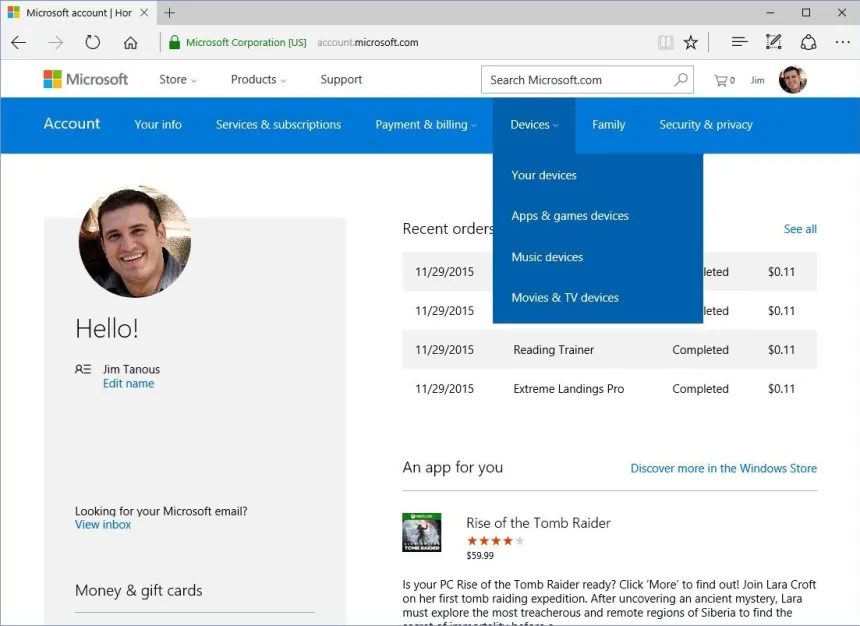Close the Microsoft account tab
This screenshot has height=626, width=860.
pos(144,12)
